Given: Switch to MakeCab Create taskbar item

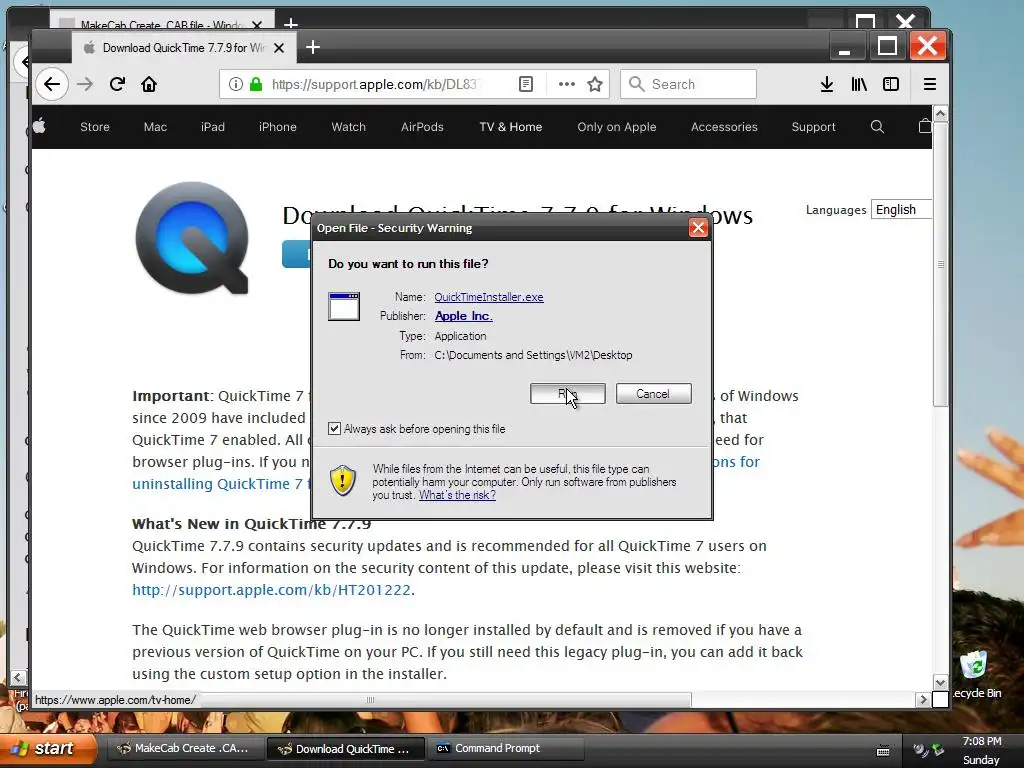Looking at the screenshot, I should tap(184, 748).
